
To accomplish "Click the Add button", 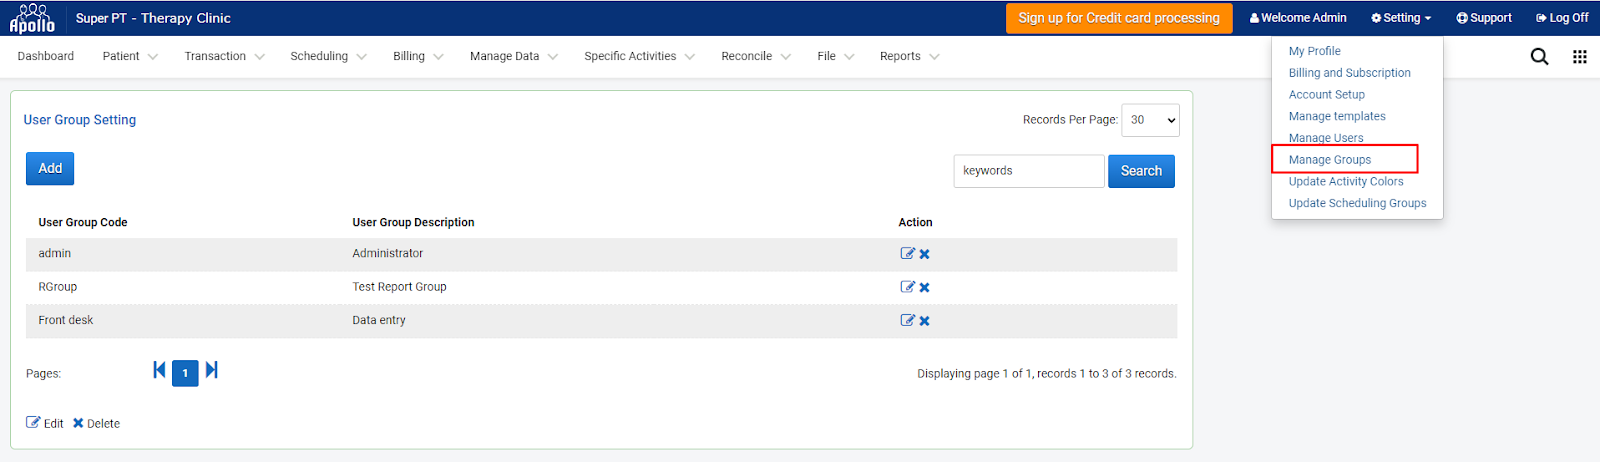I will tap(50, 169).
